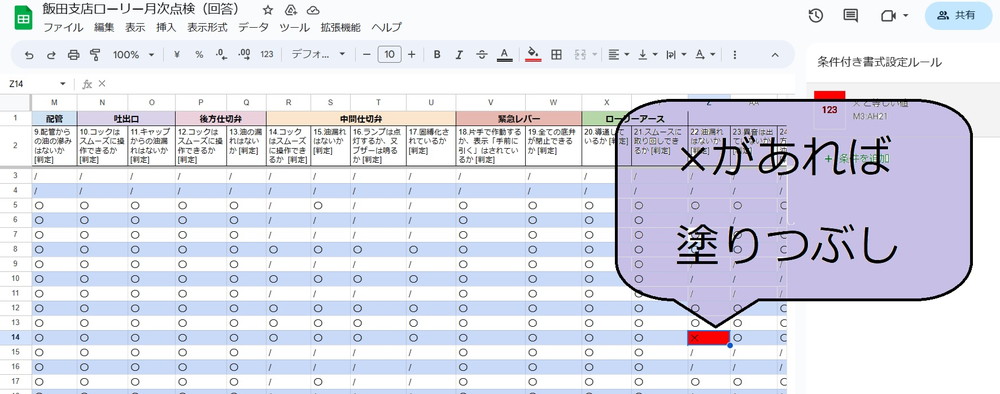Click the undo arrow icon
The image size is (1000, 394).
click(29, 55)
